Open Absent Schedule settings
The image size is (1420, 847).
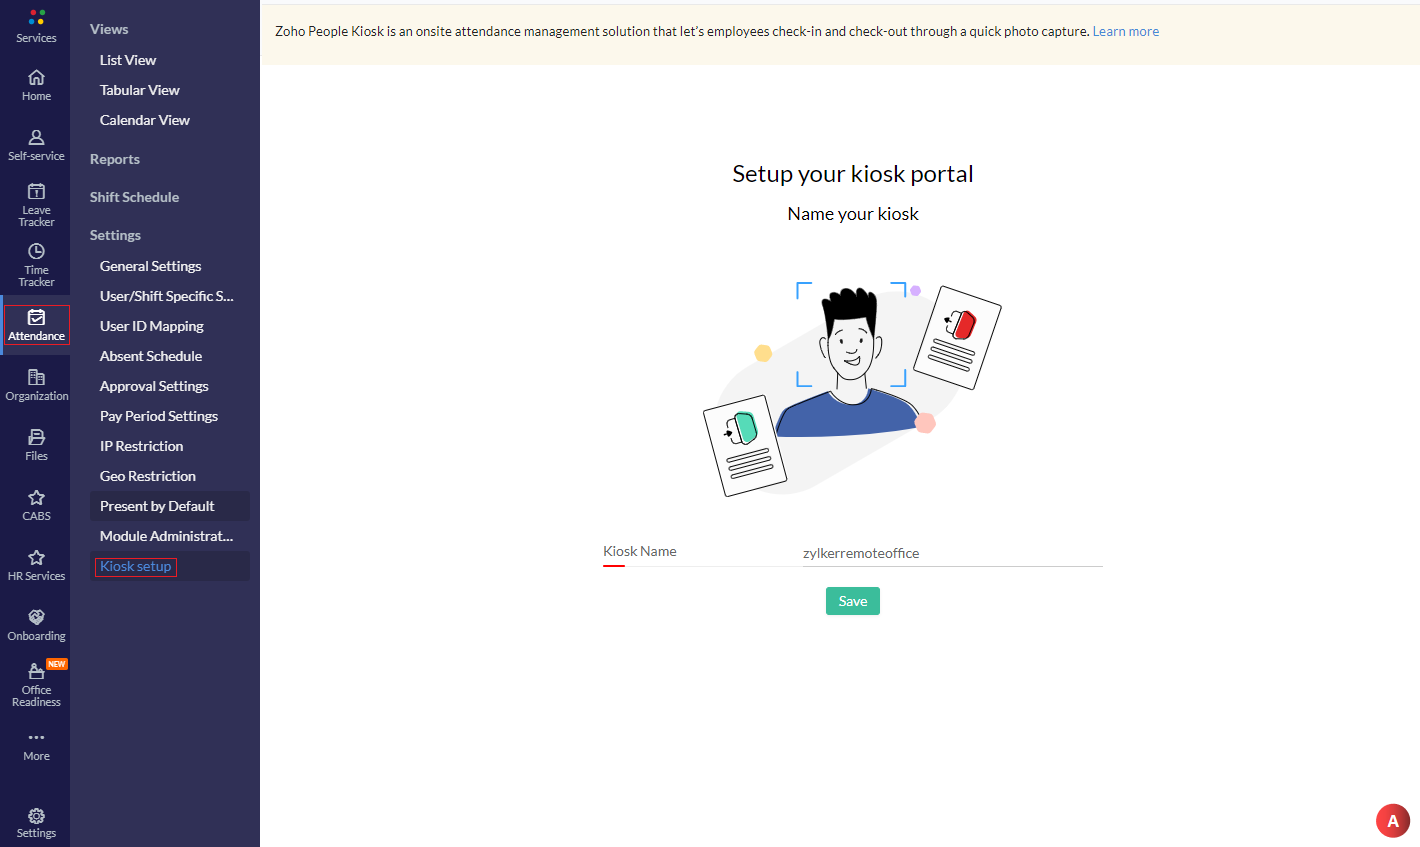tap(151, 356)
